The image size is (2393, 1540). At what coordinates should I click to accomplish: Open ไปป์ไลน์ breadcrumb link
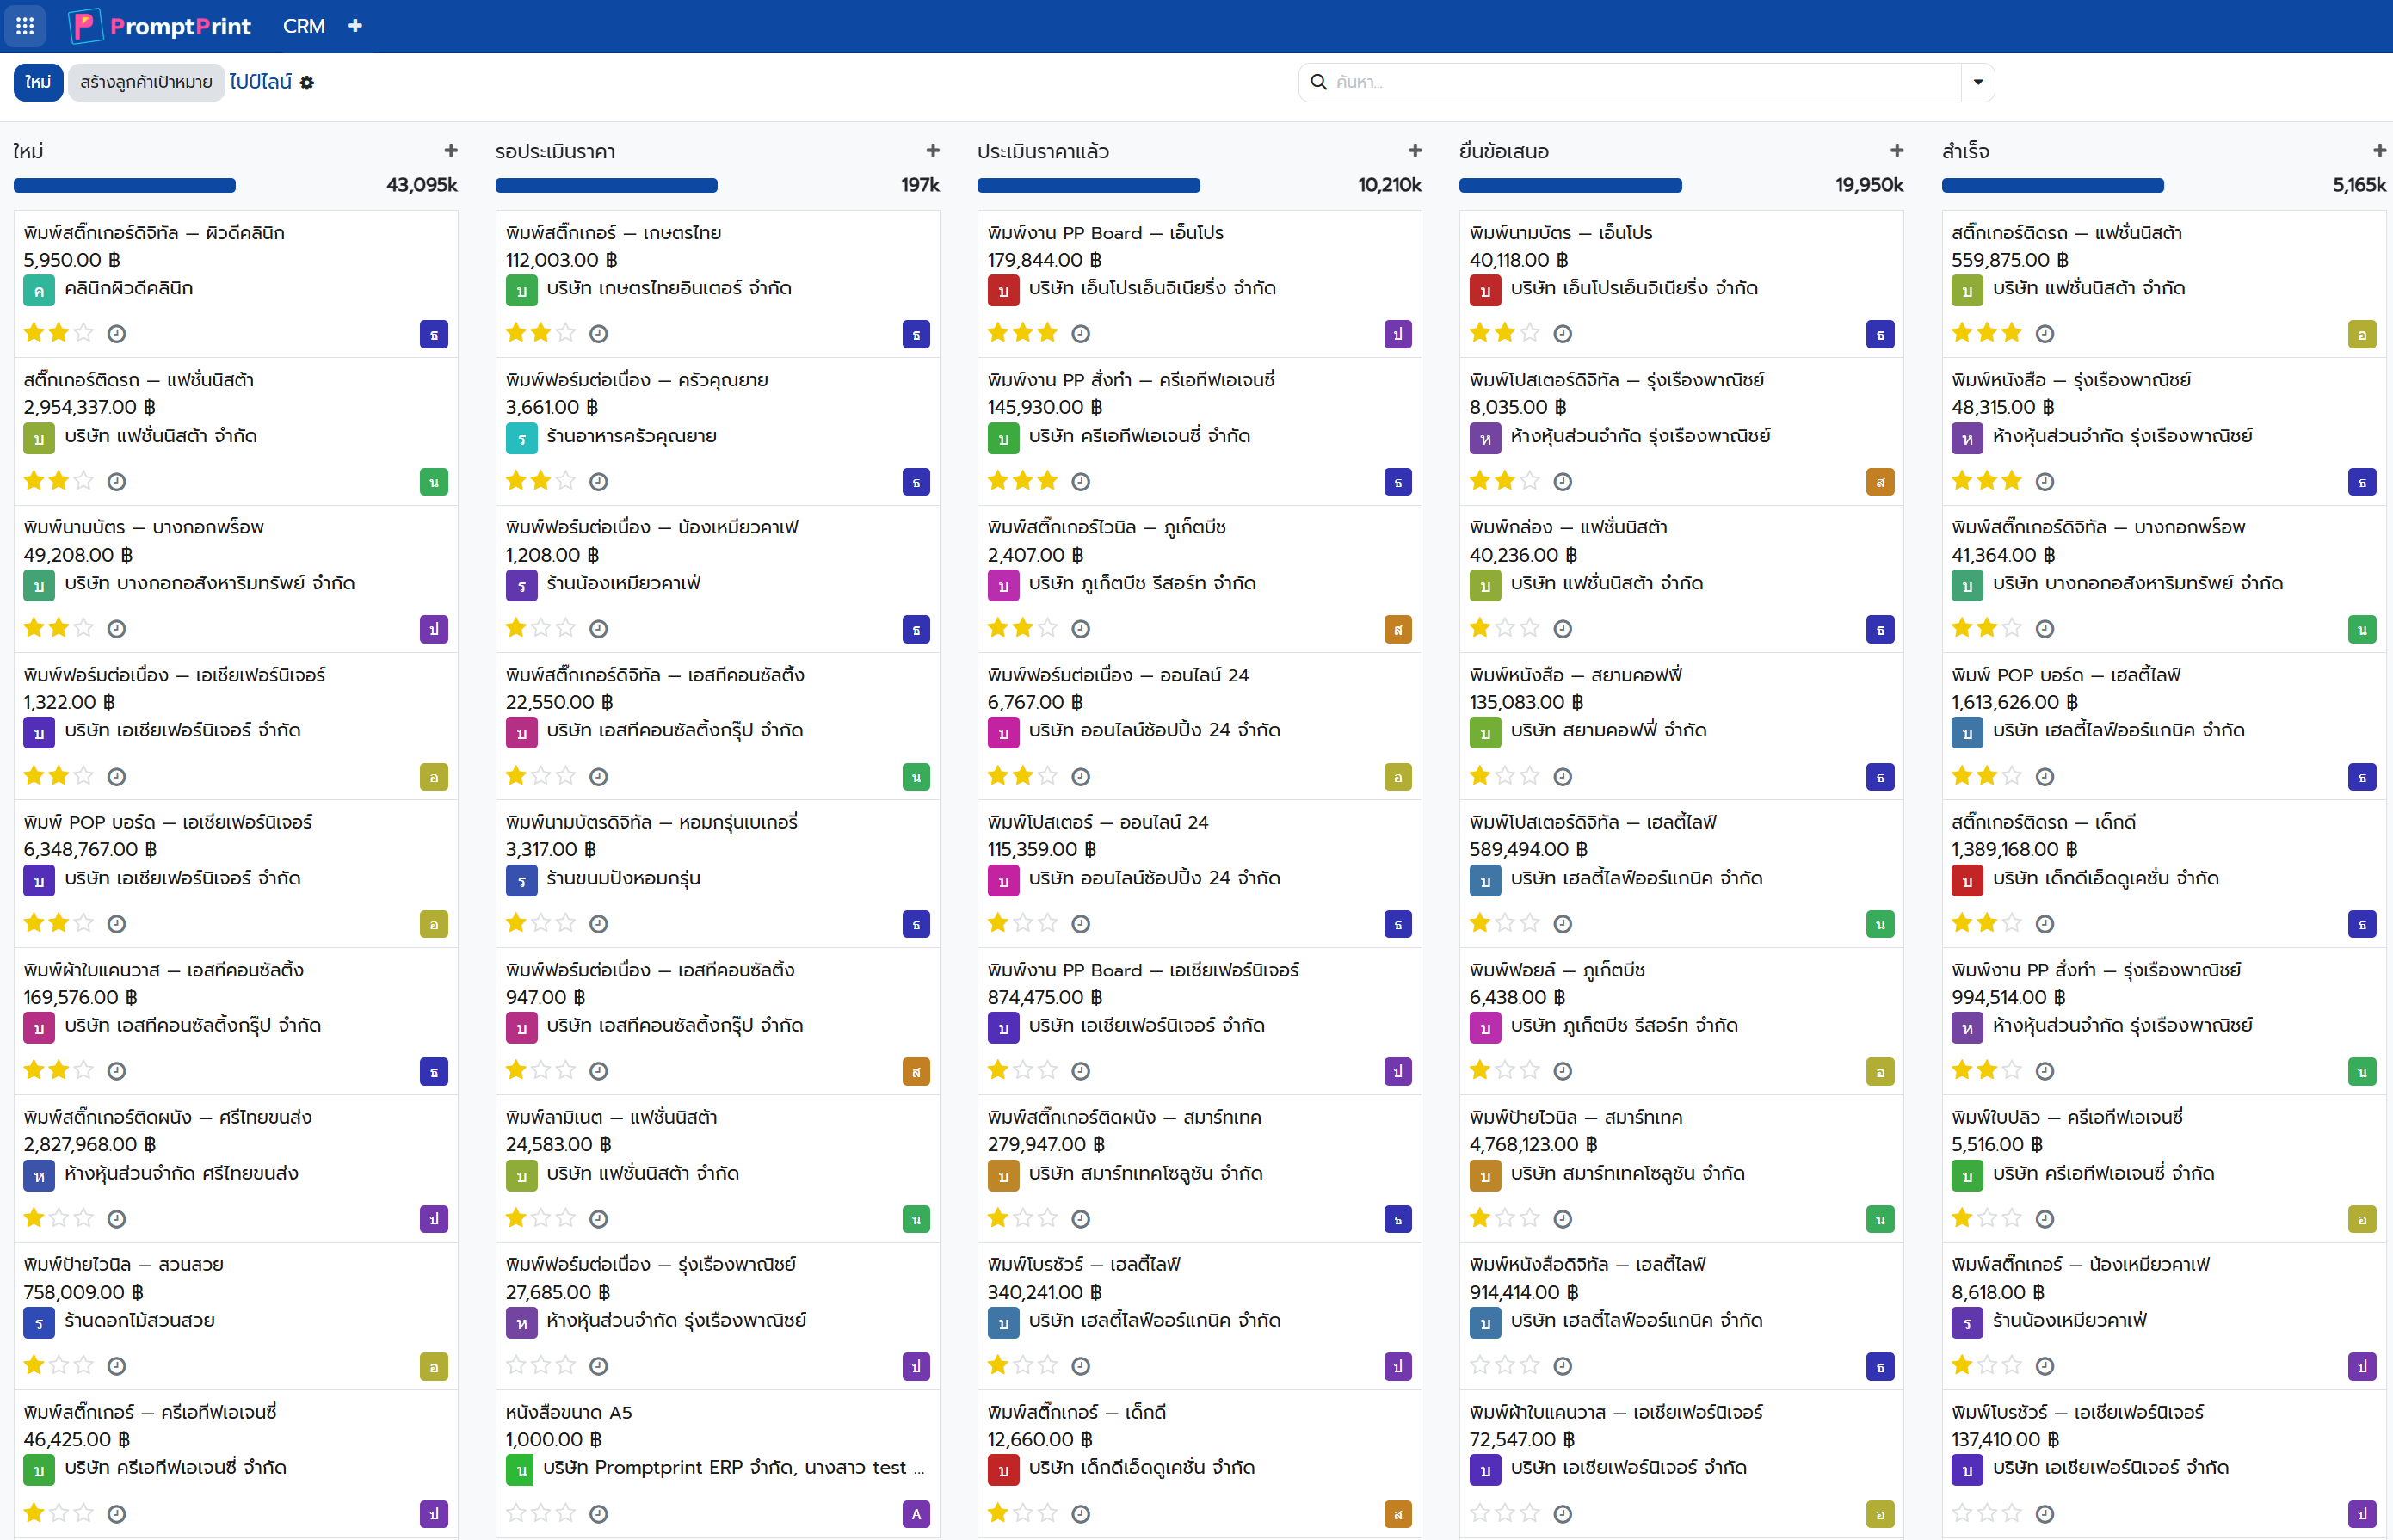coord(261,82)
